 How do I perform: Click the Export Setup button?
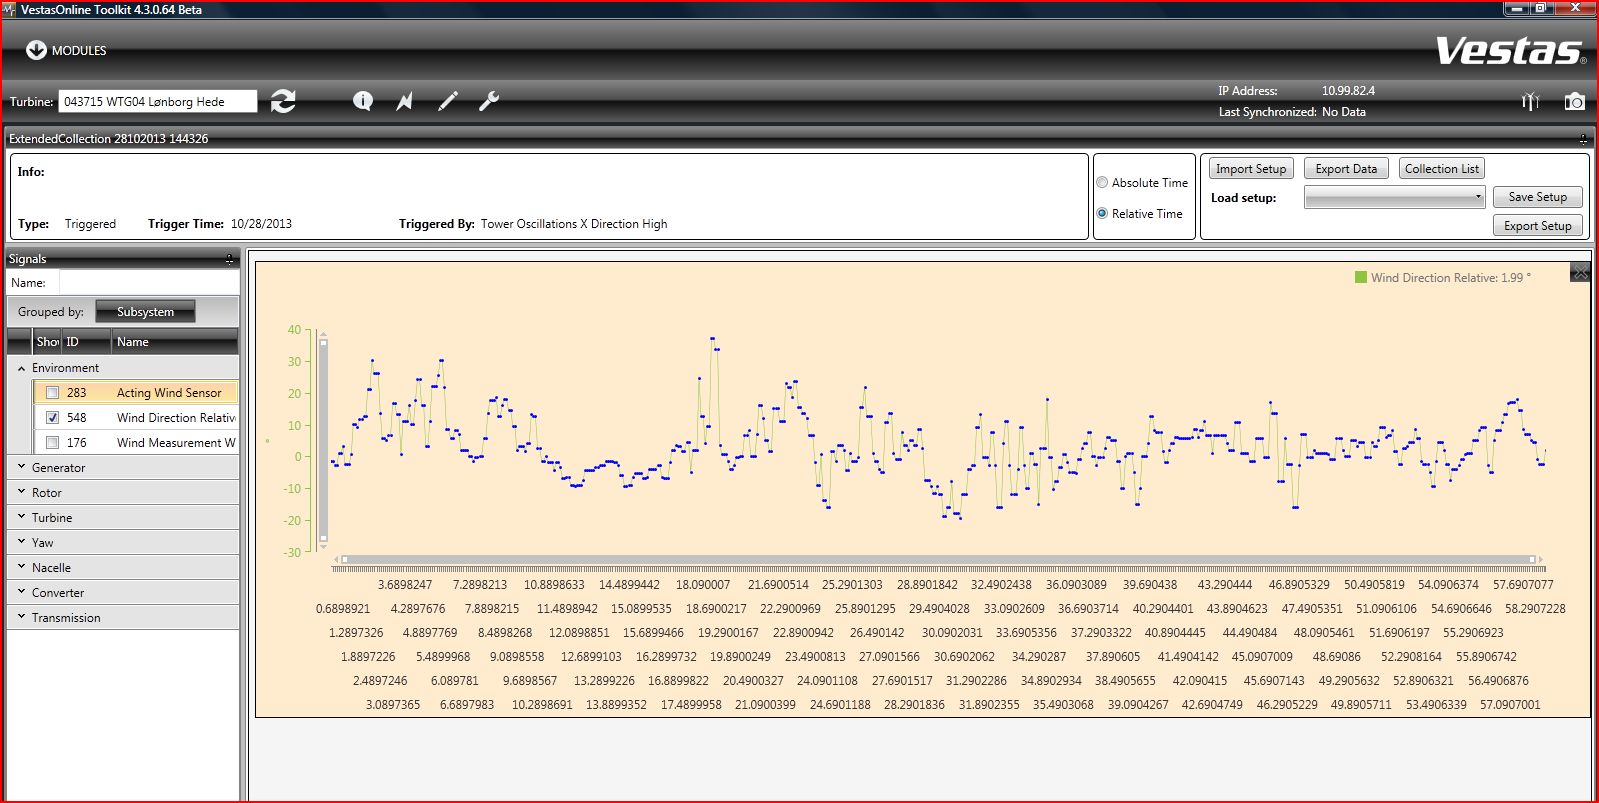pos(1538,226)
